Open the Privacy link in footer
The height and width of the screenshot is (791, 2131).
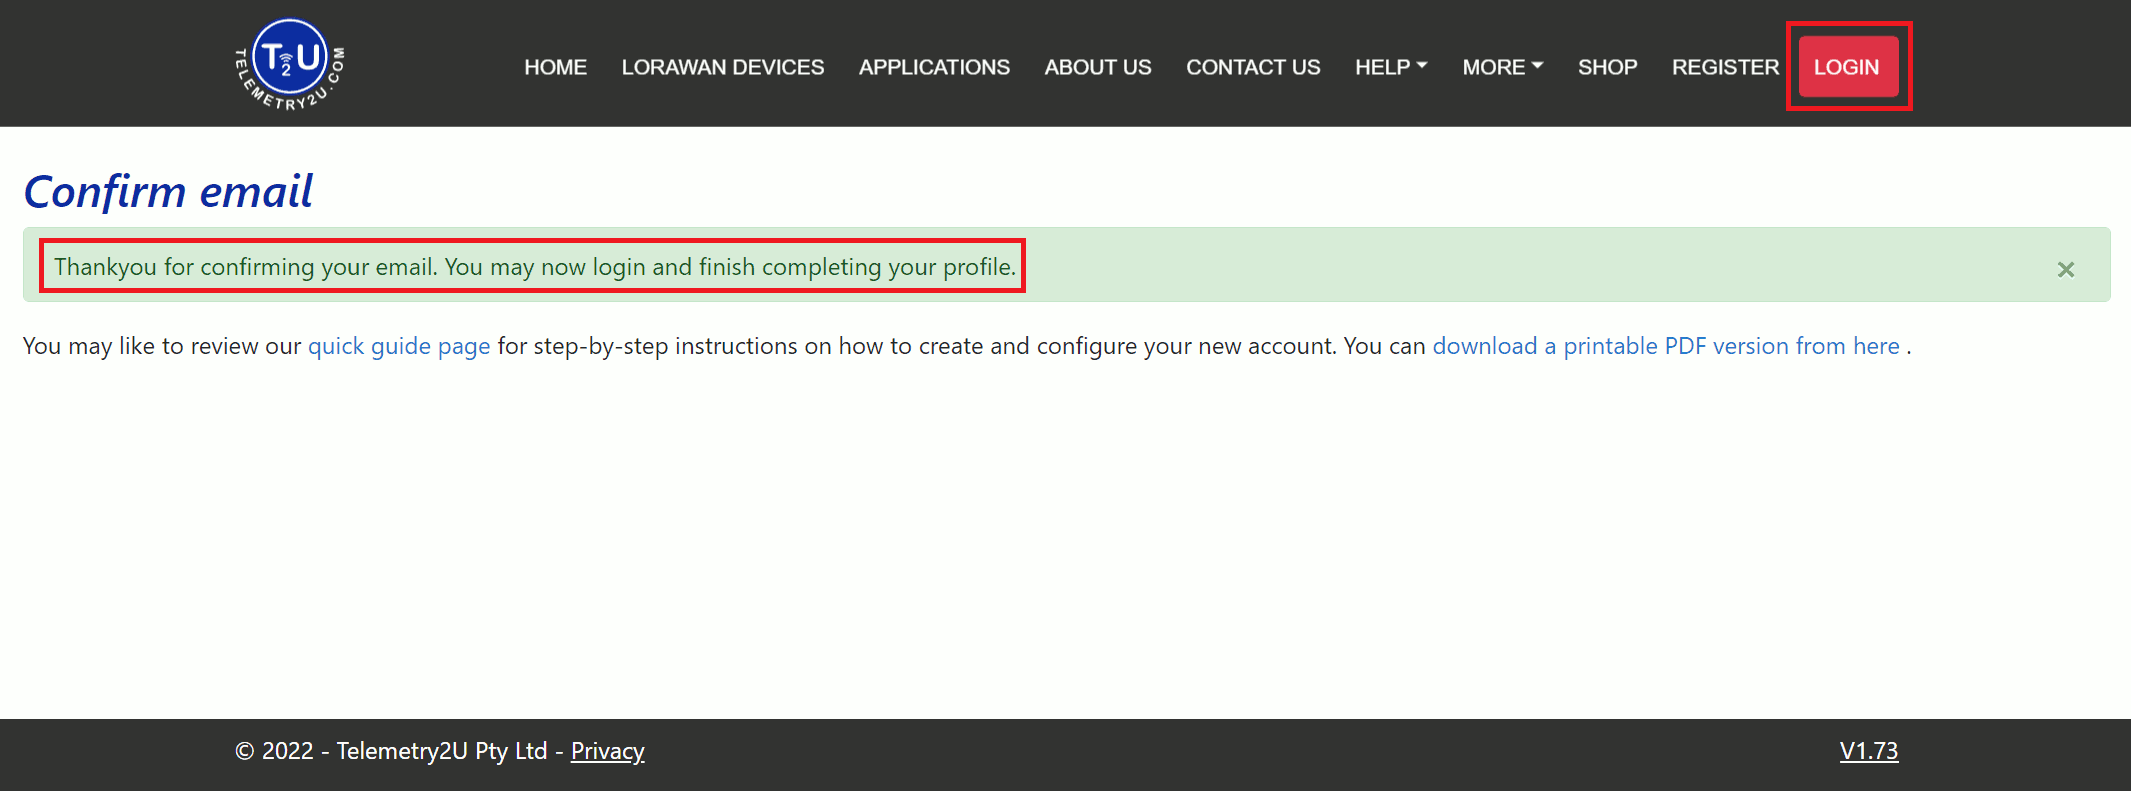pyautogui.click(x=607, y=751)
